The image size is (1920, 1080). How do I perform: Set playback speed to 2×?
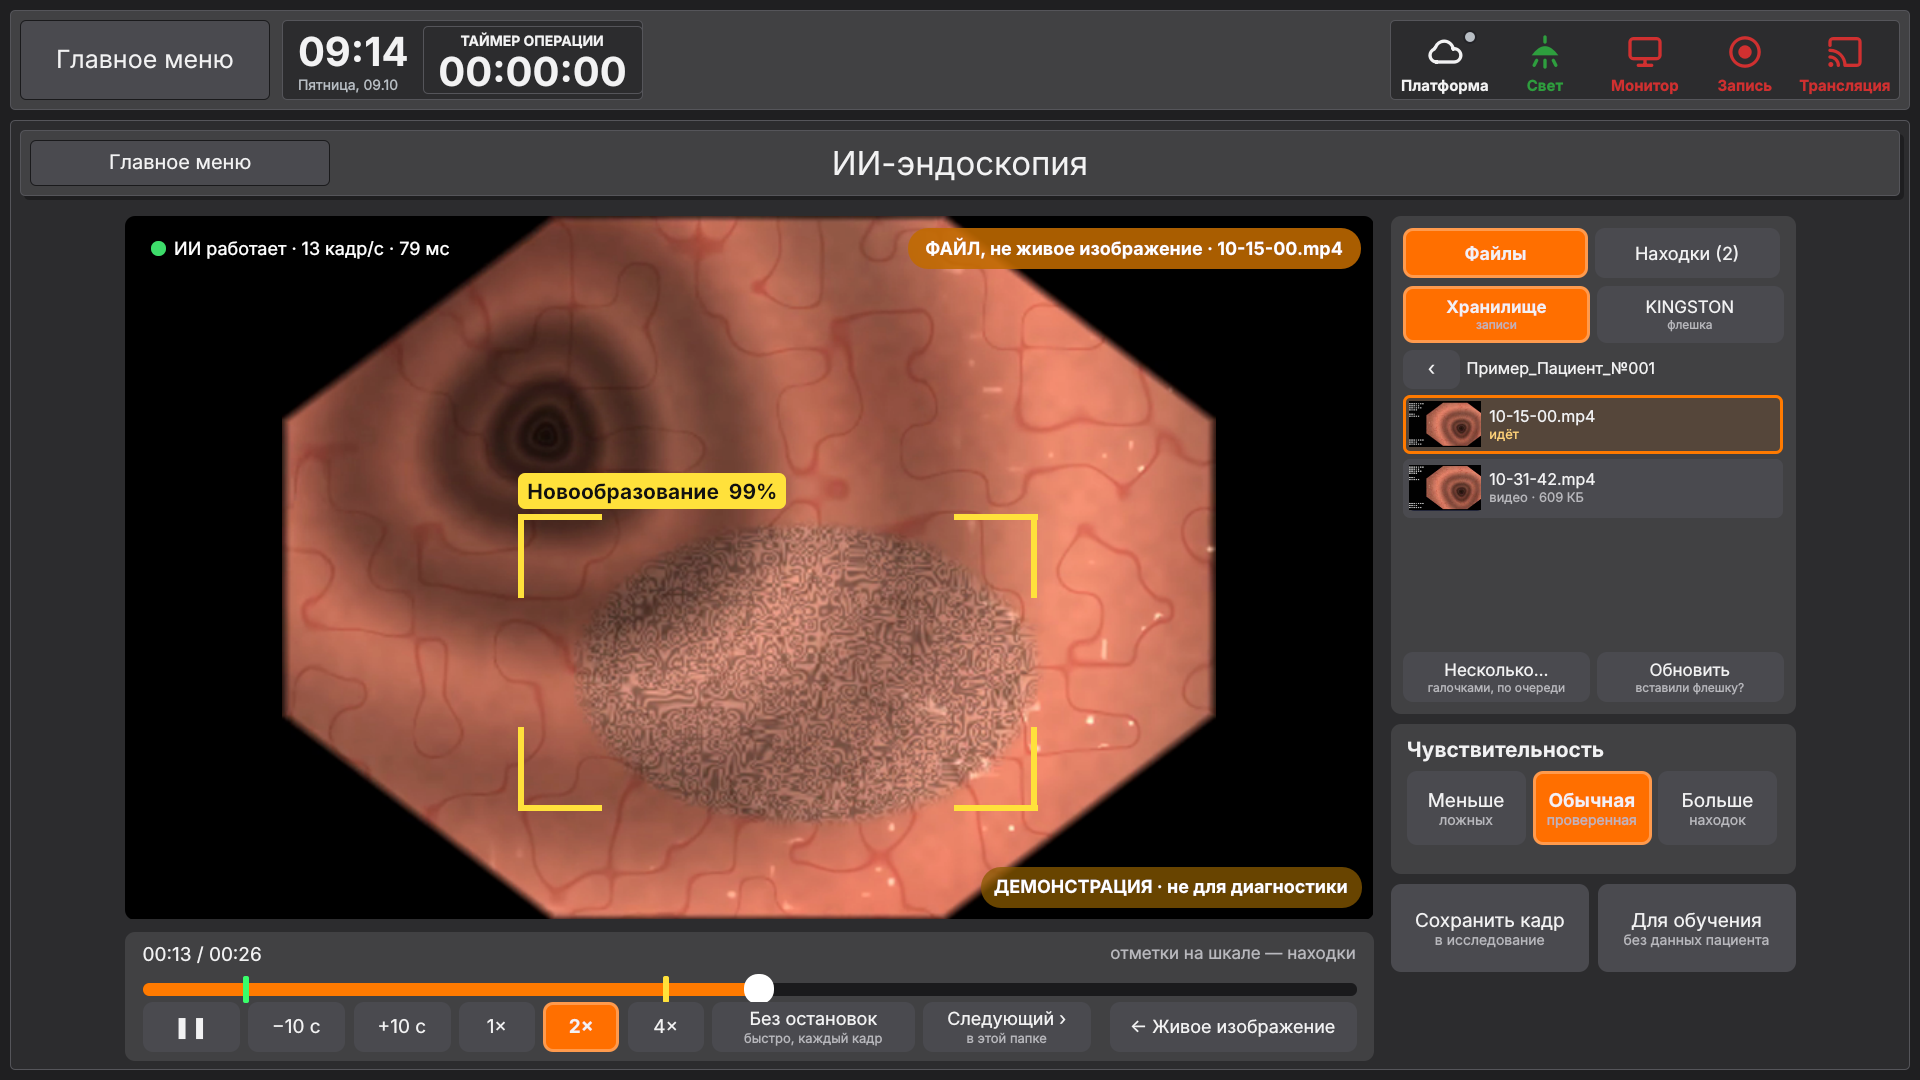pos(580,1027)
